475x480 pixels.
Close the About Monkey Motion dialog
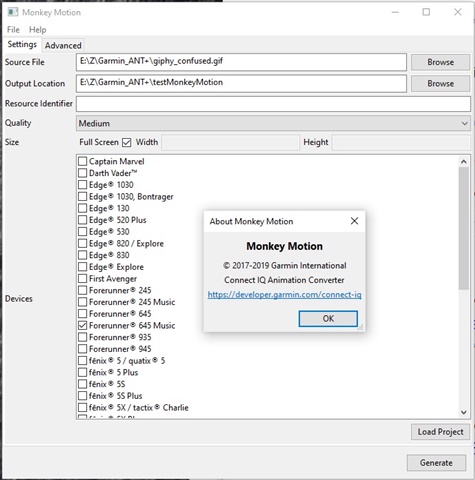click(354, 221)
